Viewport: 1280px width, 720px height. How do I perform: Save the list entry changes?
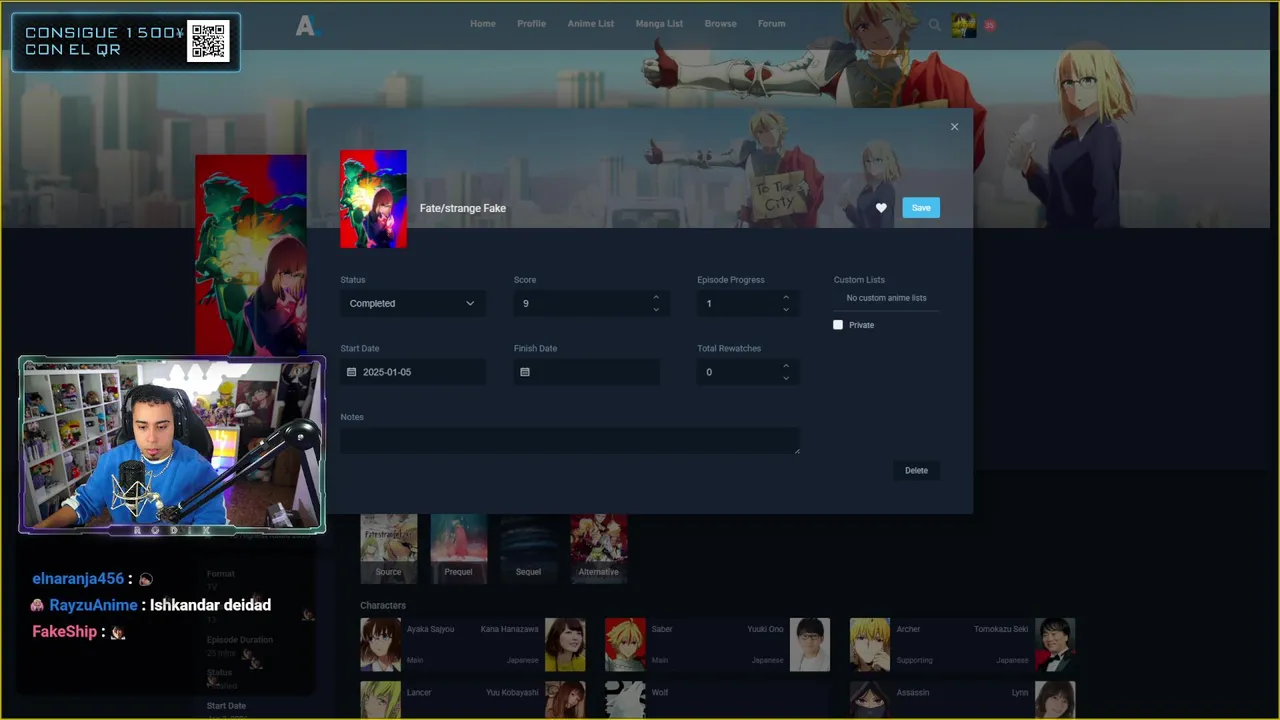click(921, 208)
